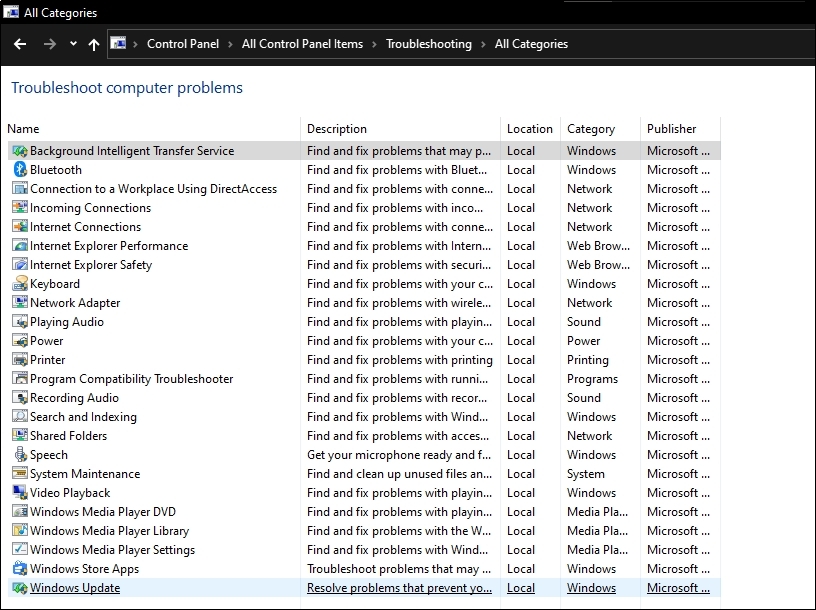Viewport: 816px width, 610px height.
Task: Select the Printer icon in list
Action: 19,360
